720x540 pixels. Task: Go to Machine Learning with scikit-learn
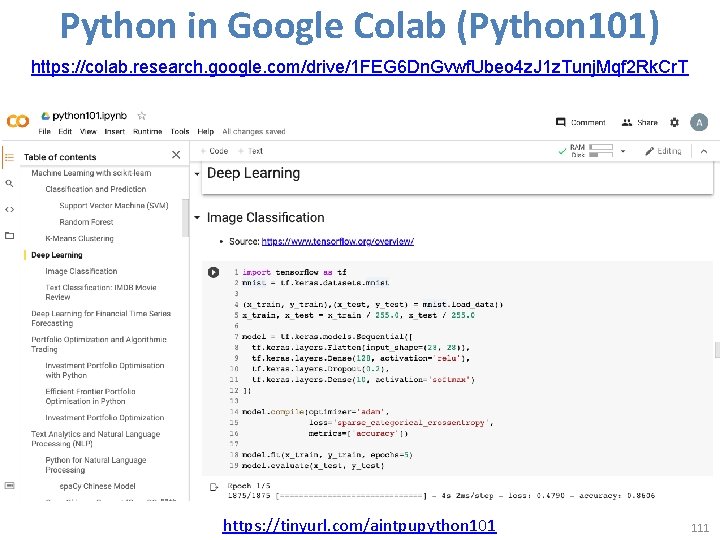pos(91,173)
